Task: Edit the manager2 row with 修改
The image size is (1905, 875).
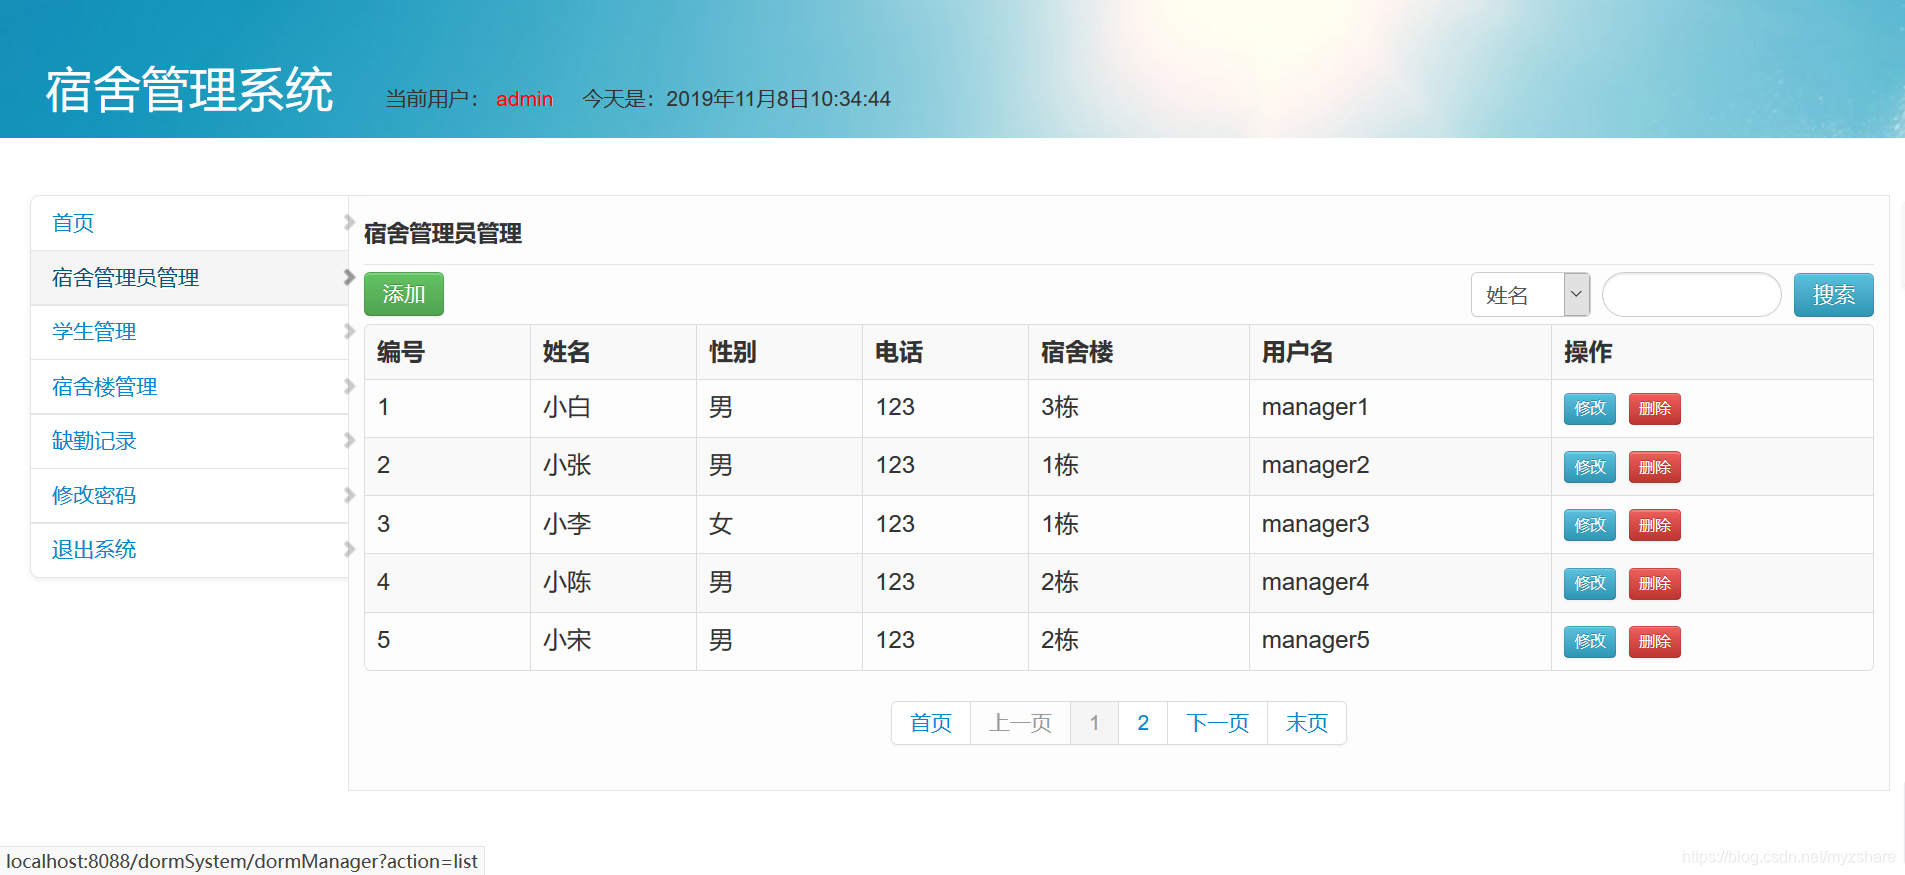Action: pyautogui.click(x=1590, y=467)
